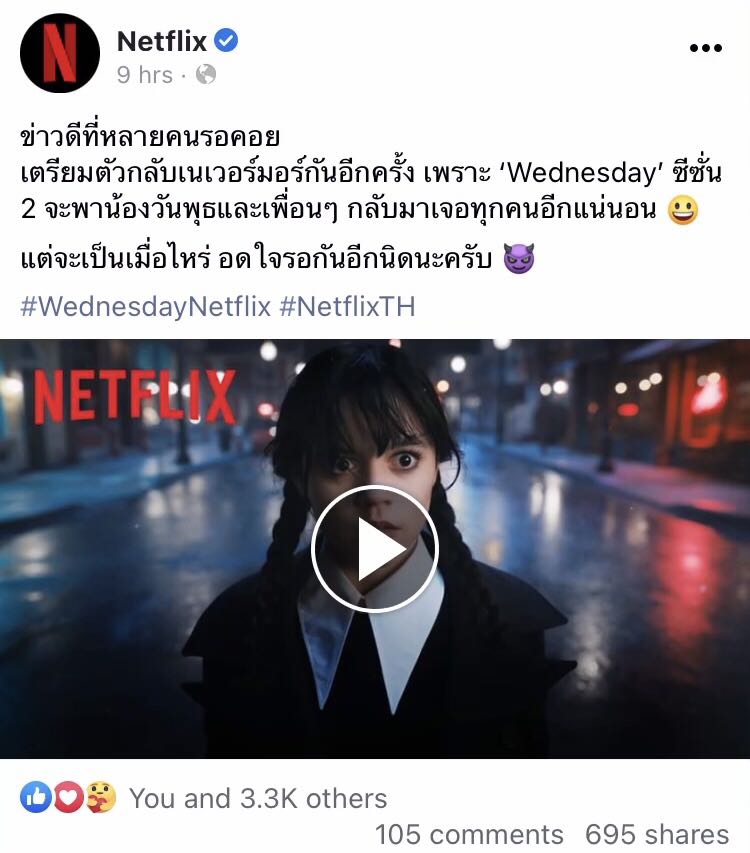Click the 9 hrs post timestamp
Screen dimensions: 750x853
145,75
